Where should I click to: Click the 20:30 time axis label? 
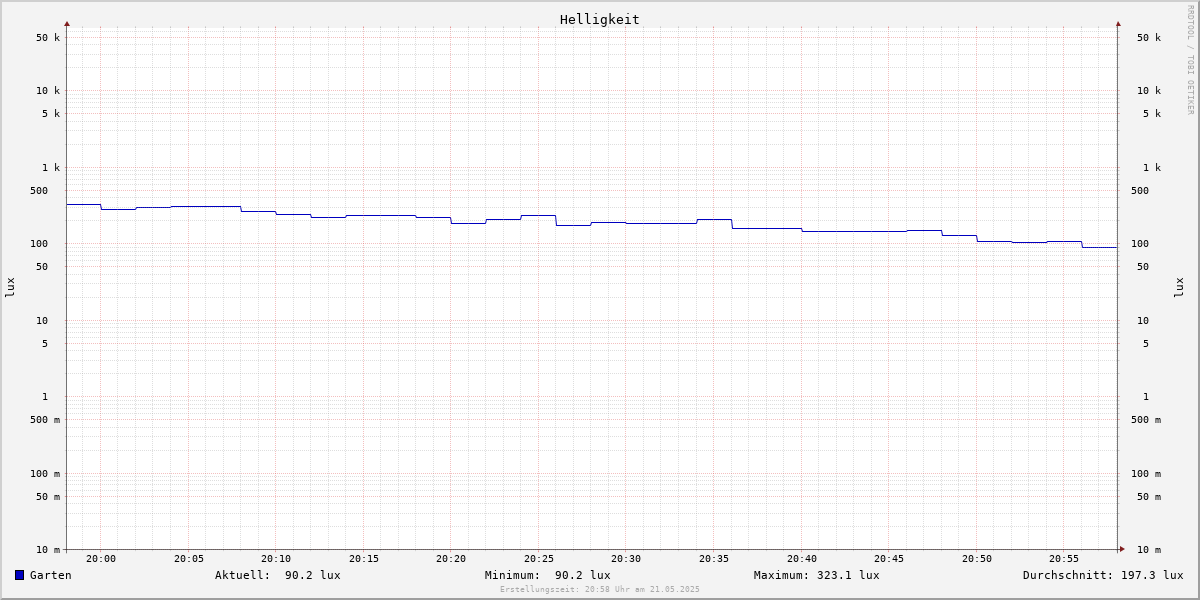[x=626, y=559]
